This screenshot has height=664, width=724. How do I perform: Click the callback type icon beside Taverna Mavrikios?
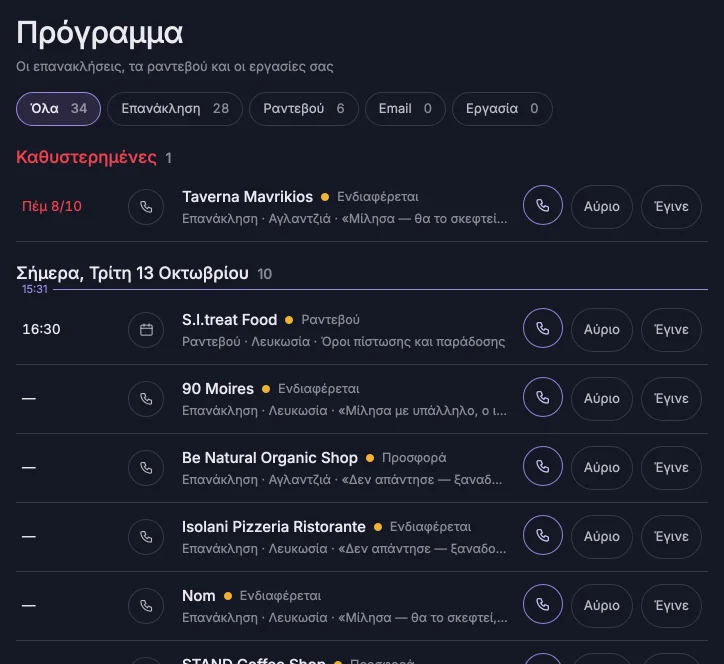(x=146, y=207)
